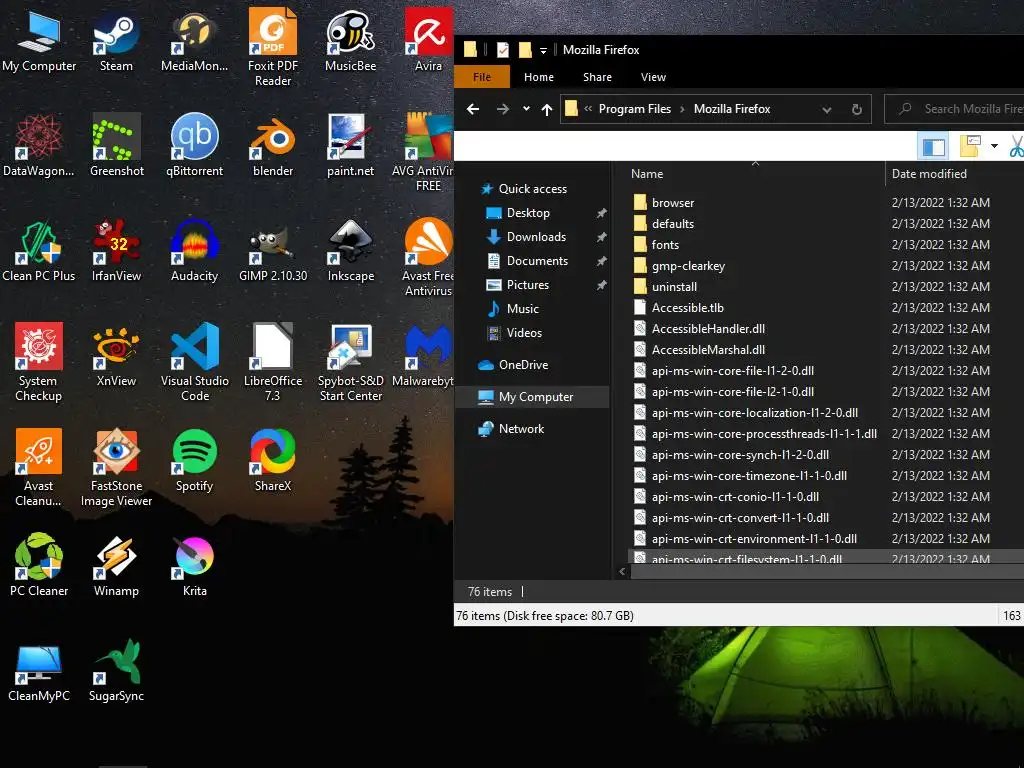The width and height of the screenshot is (1024, 768).
Task: Open the File tab in Explorer
Action: point(481,76)
